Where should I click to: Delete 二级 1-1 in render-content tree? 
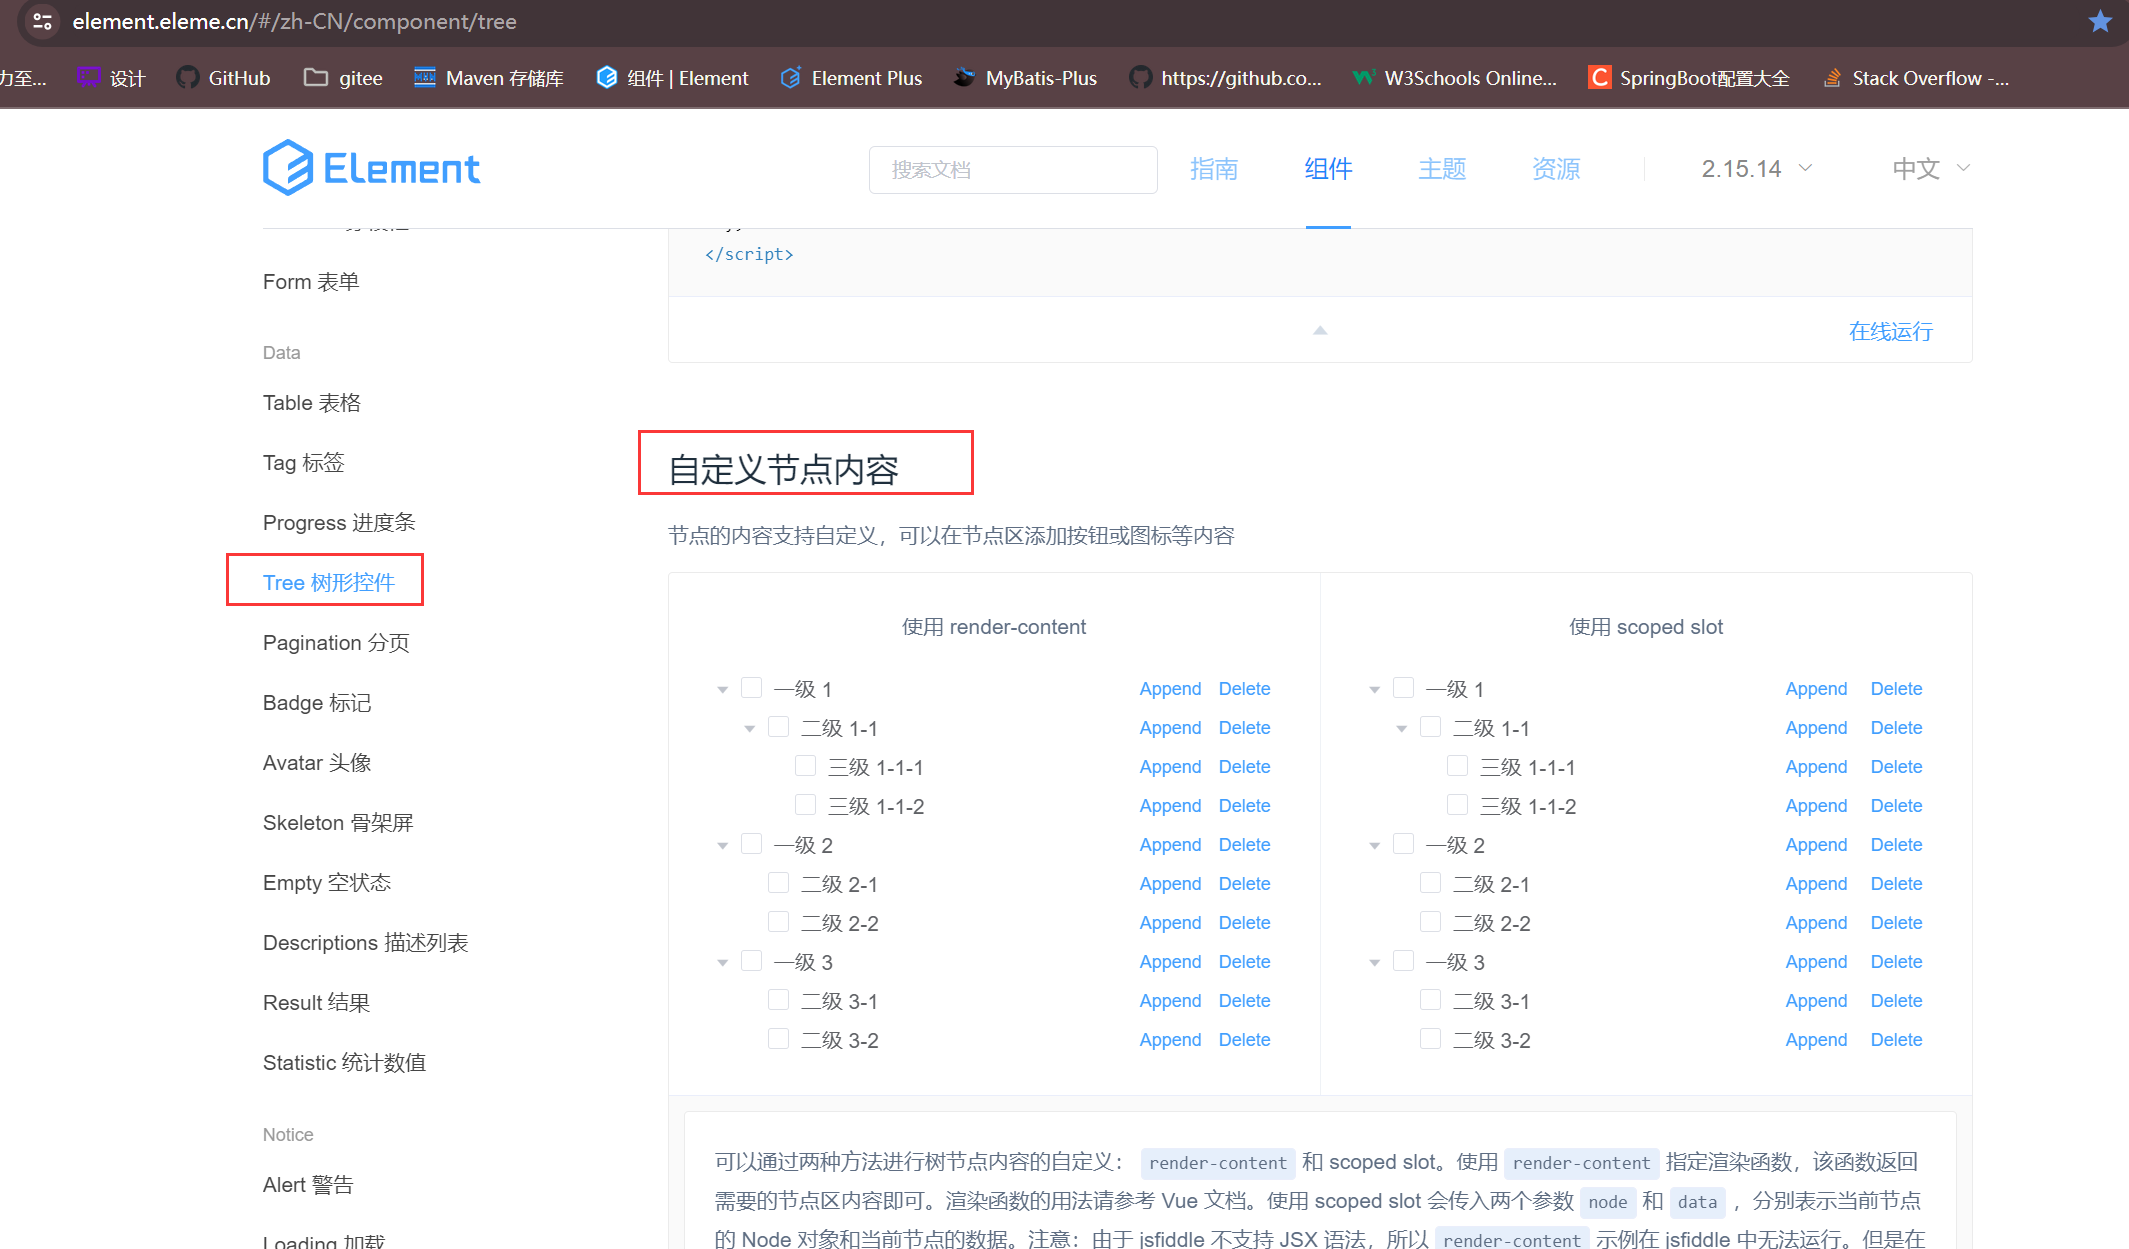tap(1244, 727)
